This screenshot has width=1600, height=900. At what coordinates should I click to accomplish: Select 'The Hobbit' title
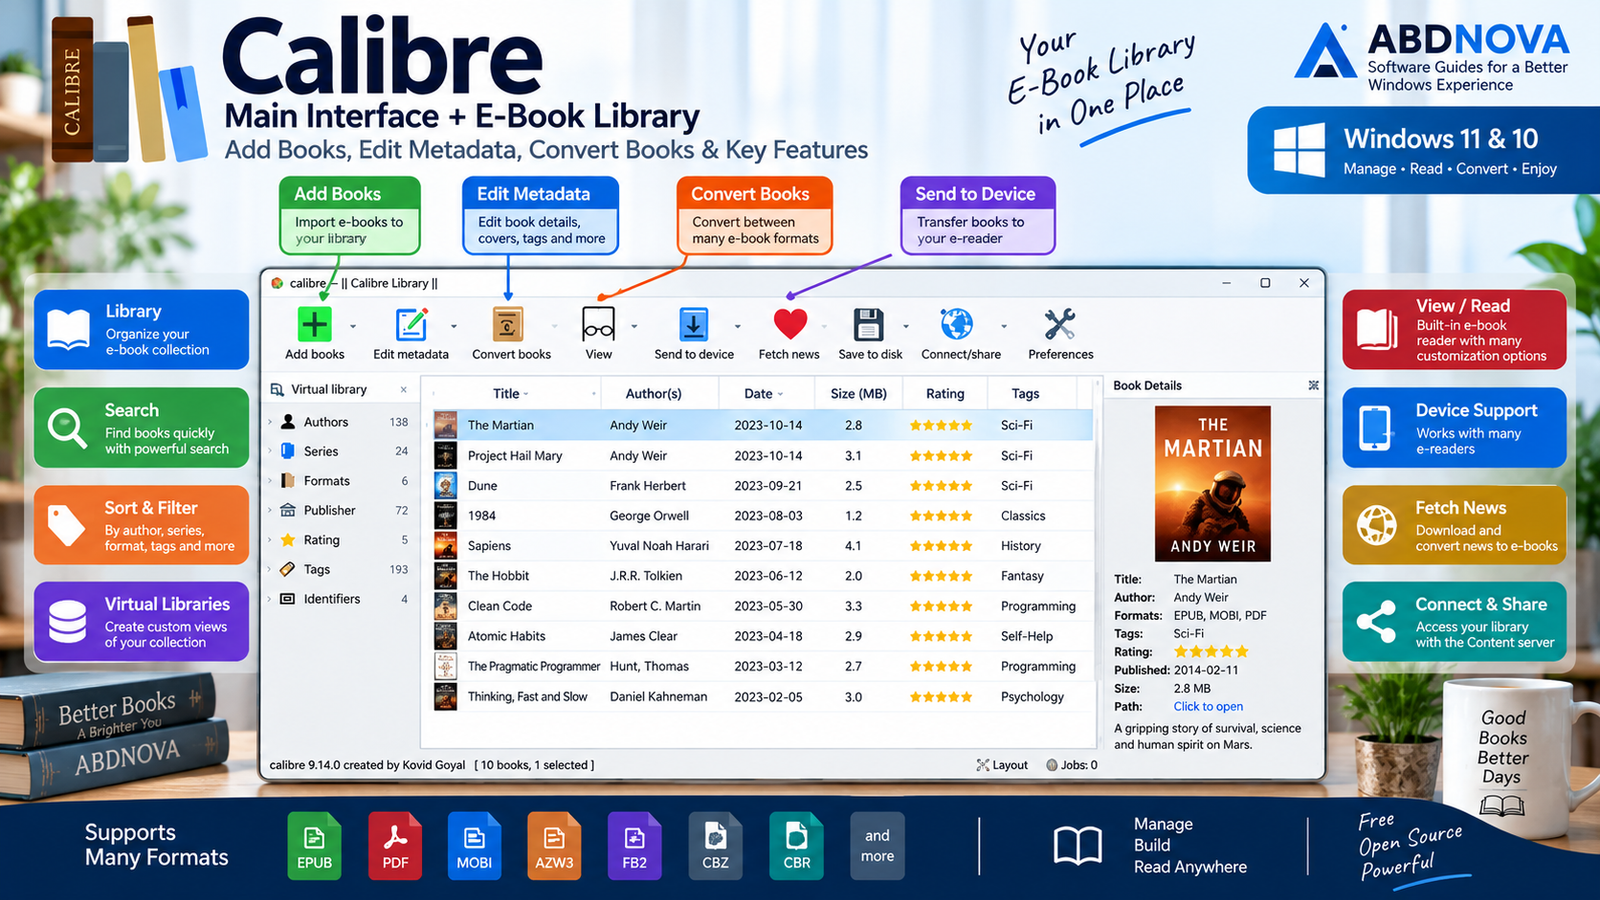pyautogui.click(x=498, y=575)
